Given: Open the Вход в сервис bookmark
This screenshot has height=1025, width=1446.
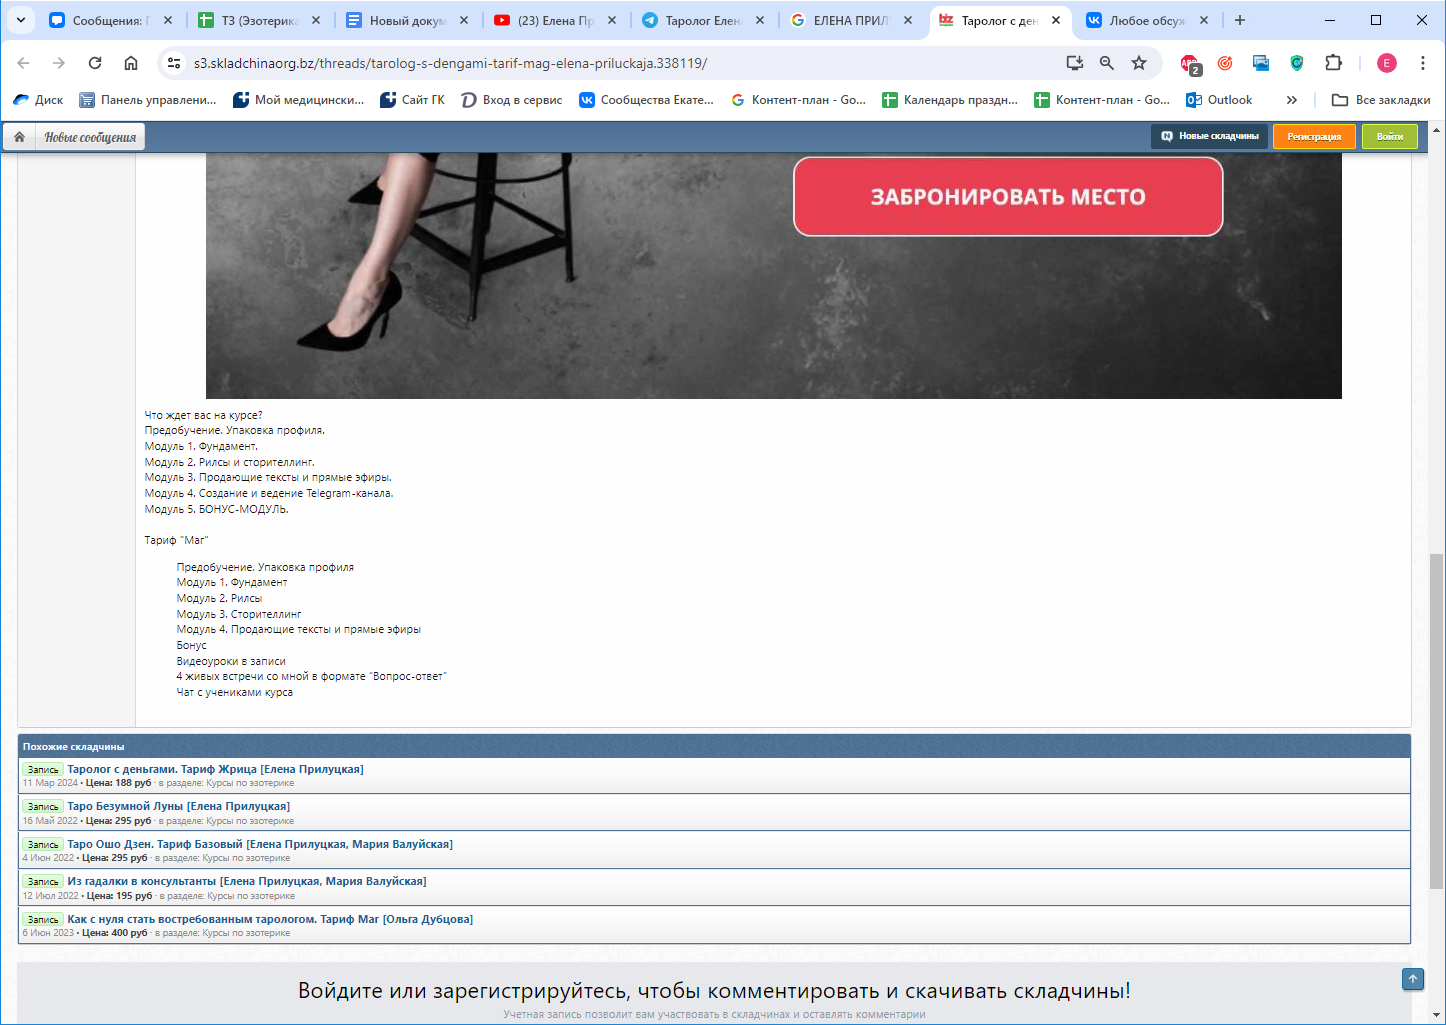Looking at the screenshot, I should coord(512,100).
